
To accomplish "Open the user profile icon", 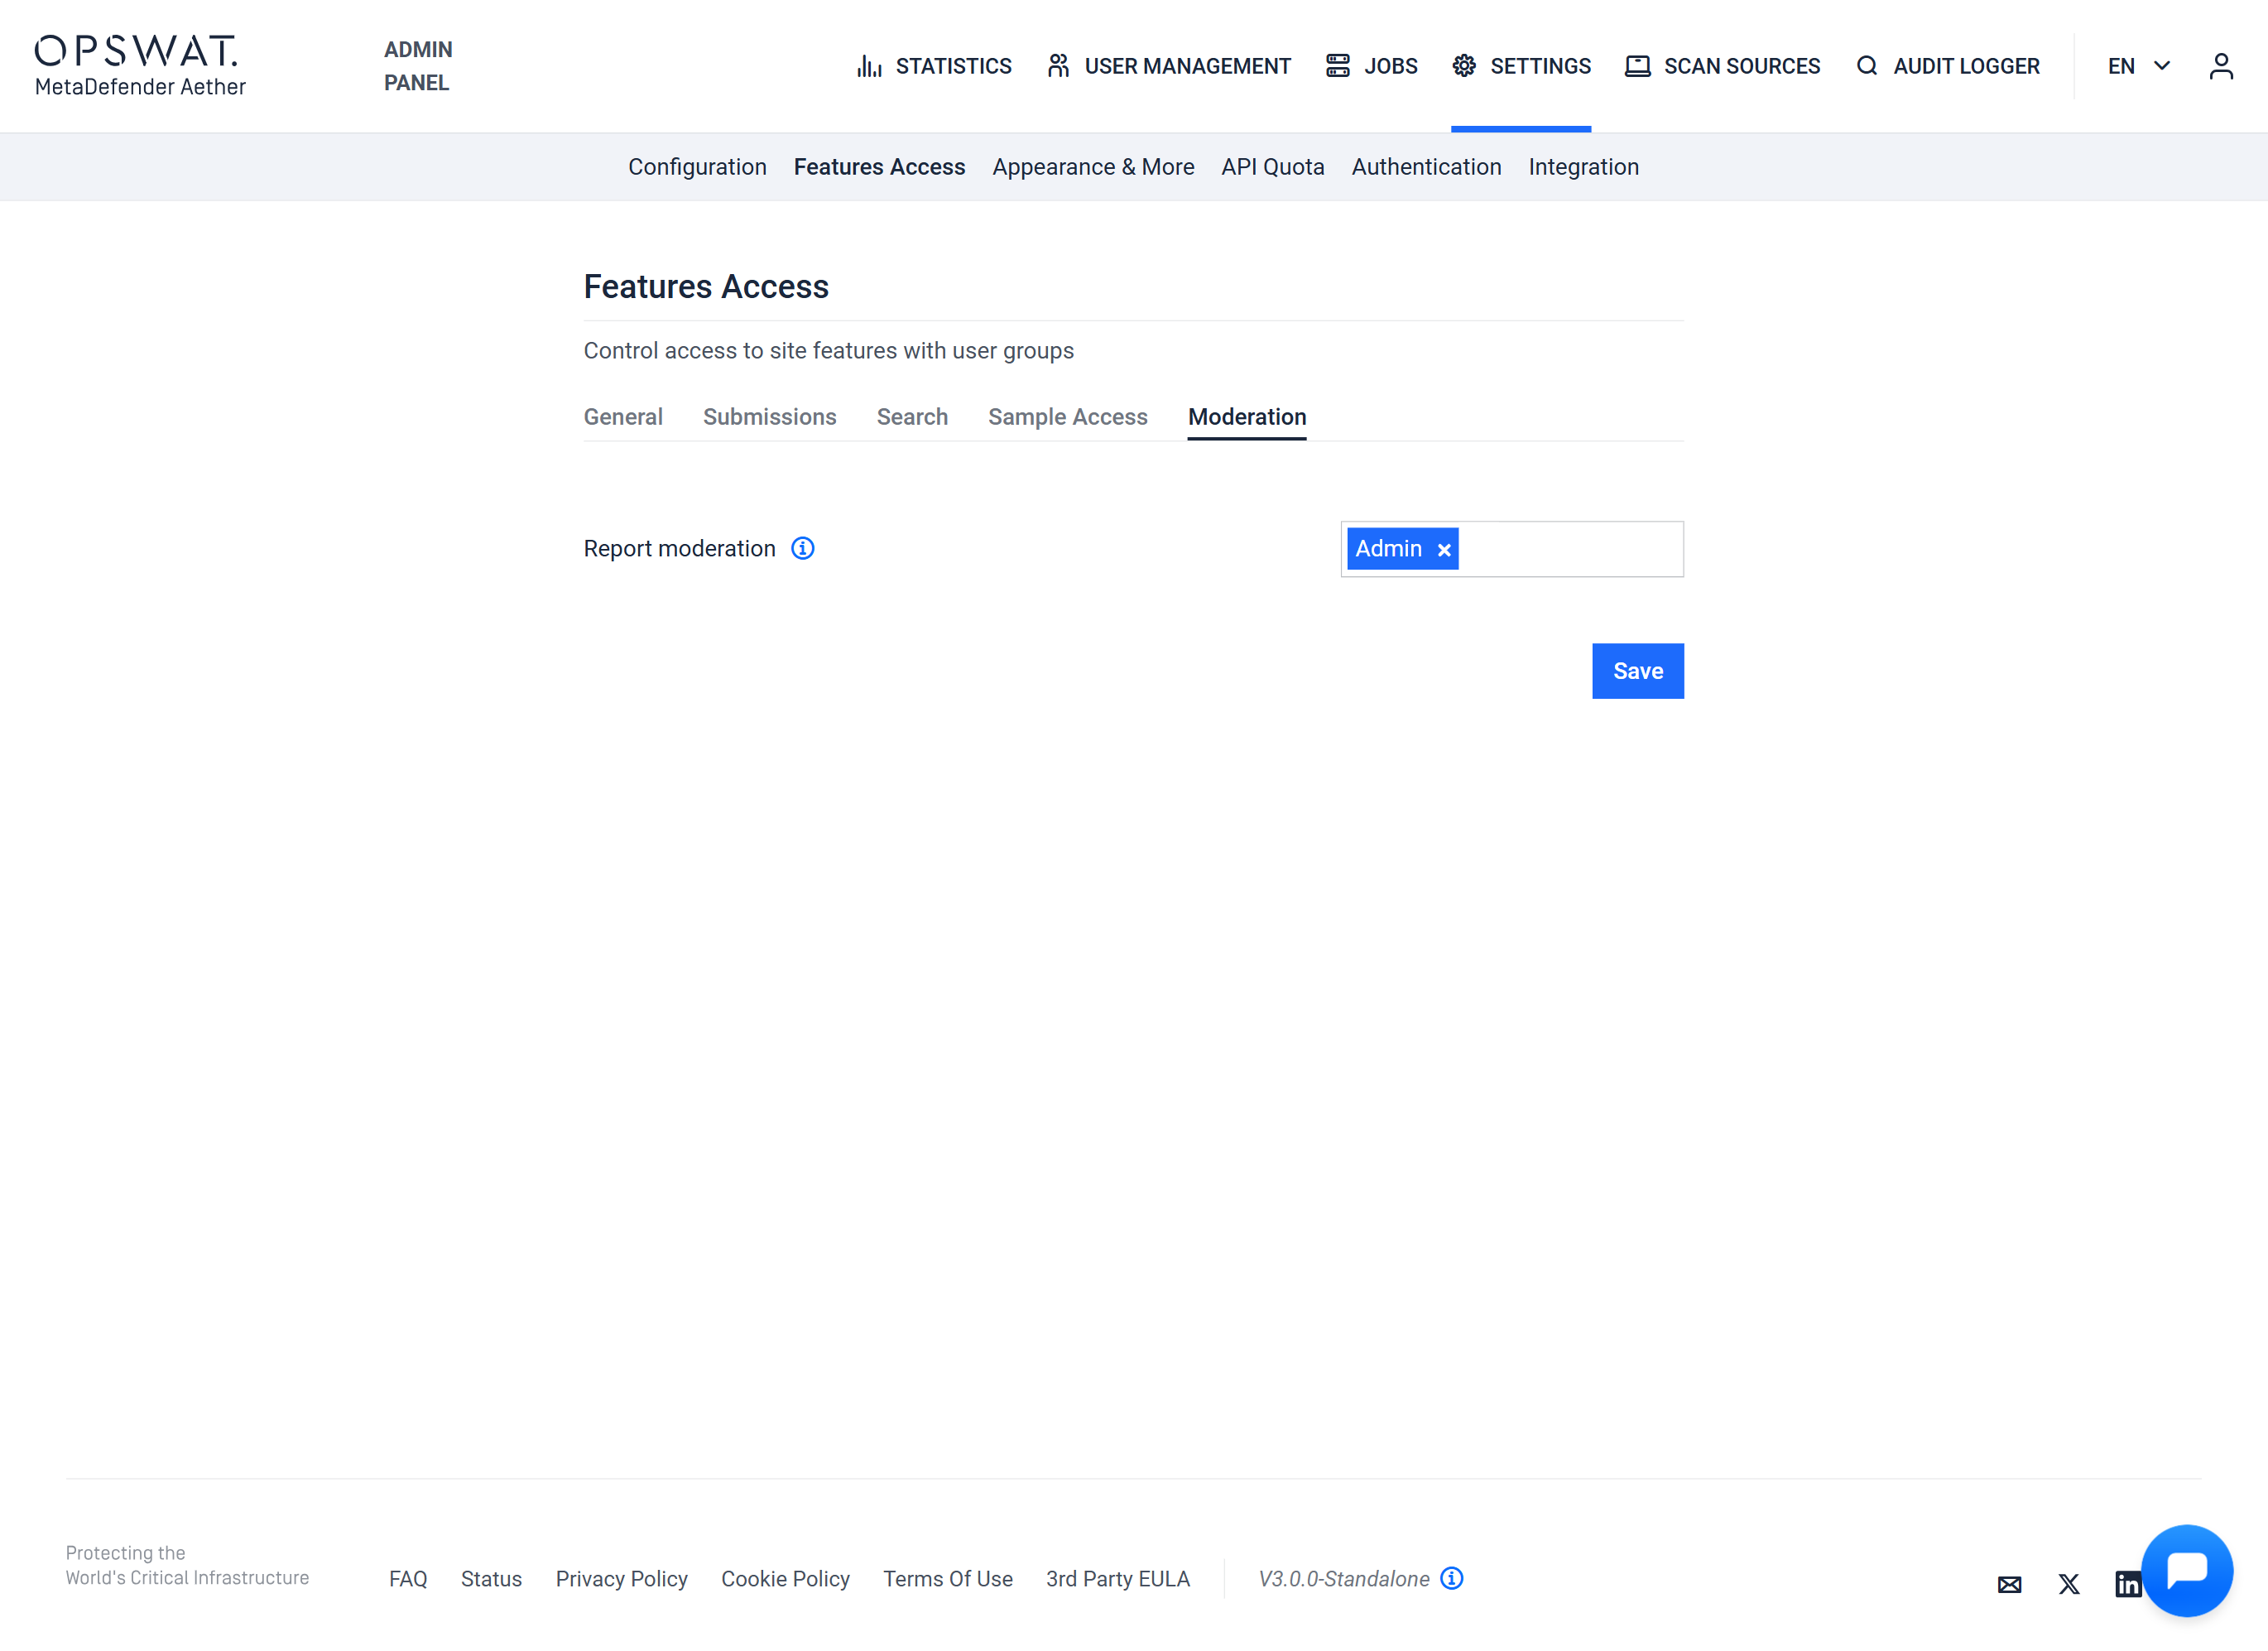I will click(x=2220, y=66).
